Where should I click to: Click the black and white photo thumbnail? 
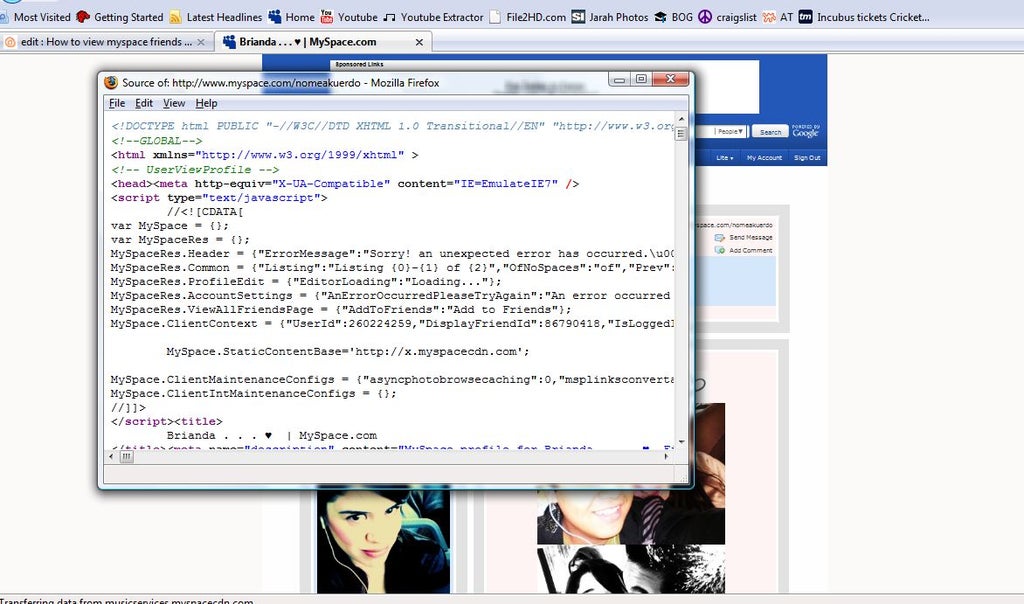click(631, 570)
